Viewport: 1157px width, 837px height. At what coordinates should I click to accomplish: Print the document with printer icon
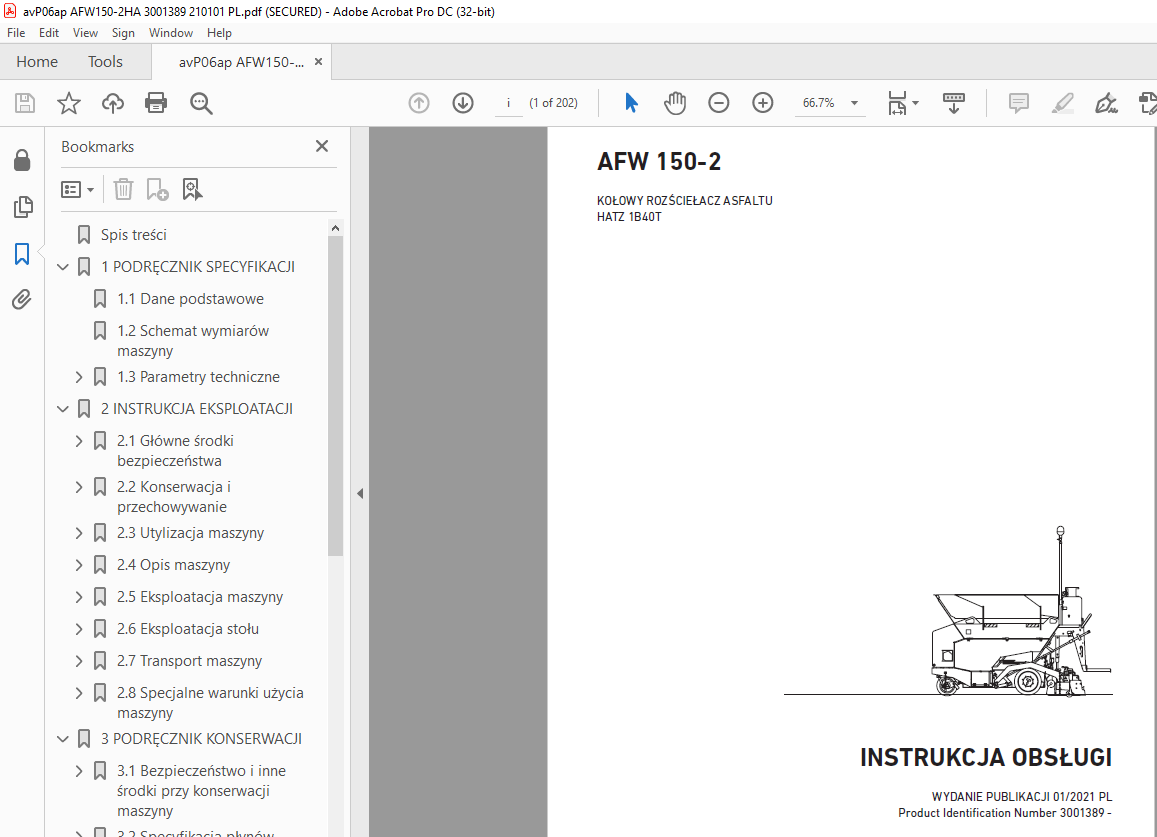pos(156,103)
